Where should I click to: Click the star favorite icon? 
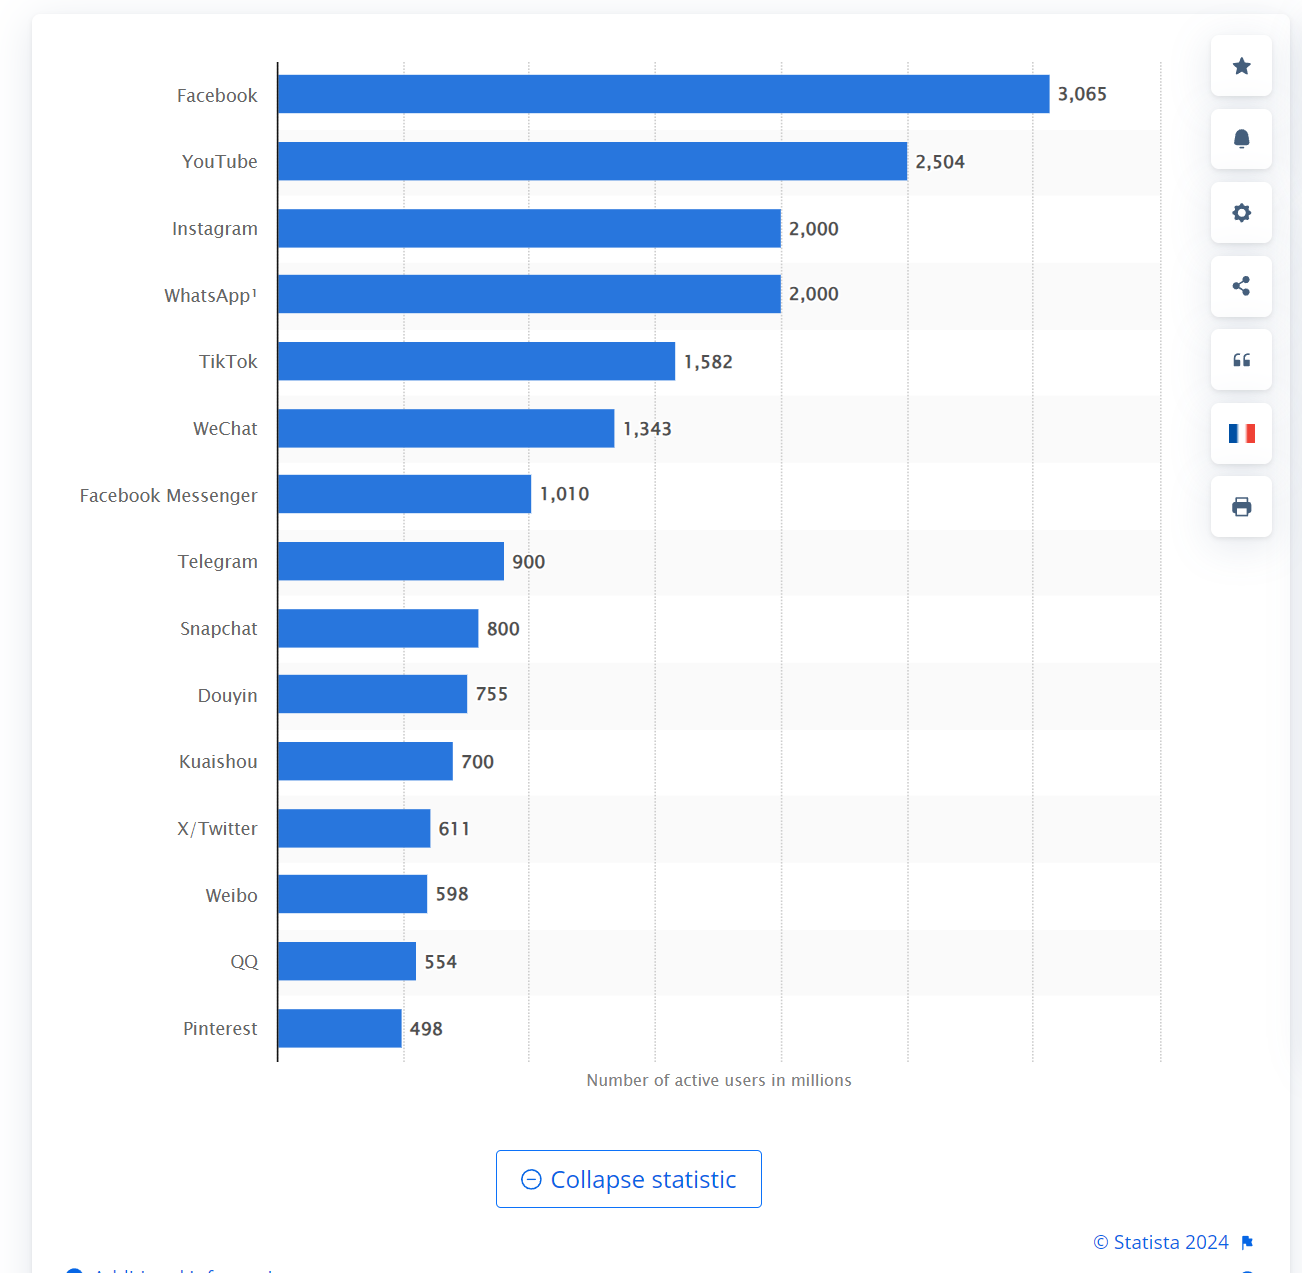coord(1241,66)
